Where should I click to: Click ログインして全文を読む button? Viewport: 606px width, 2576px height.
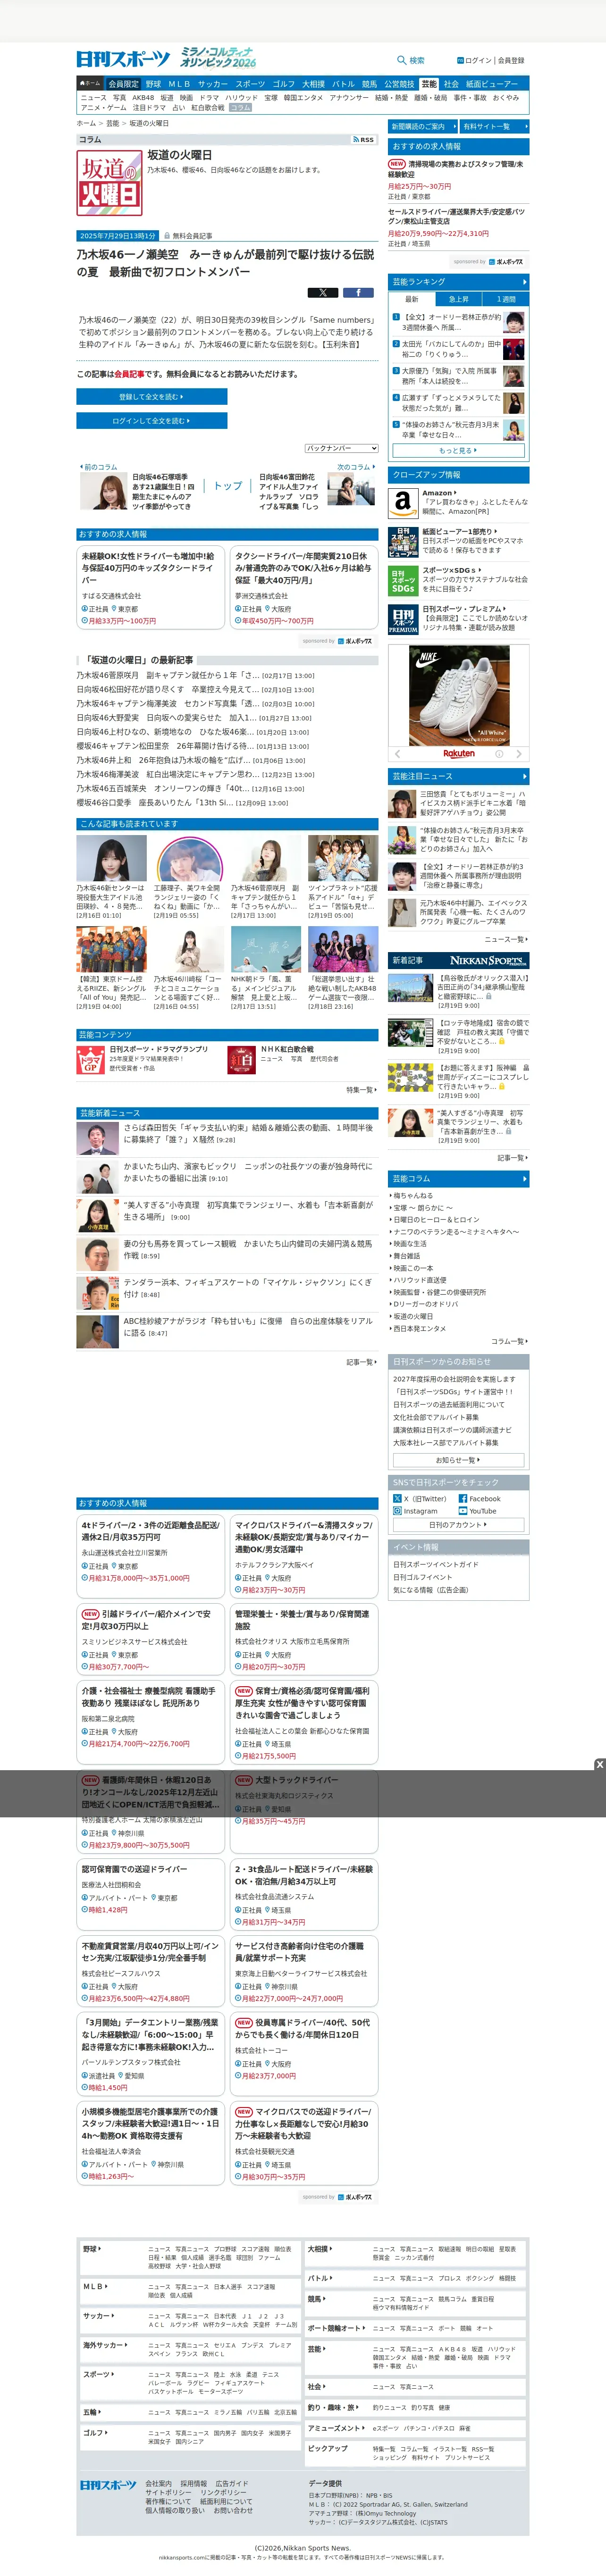tap(152, 421)
